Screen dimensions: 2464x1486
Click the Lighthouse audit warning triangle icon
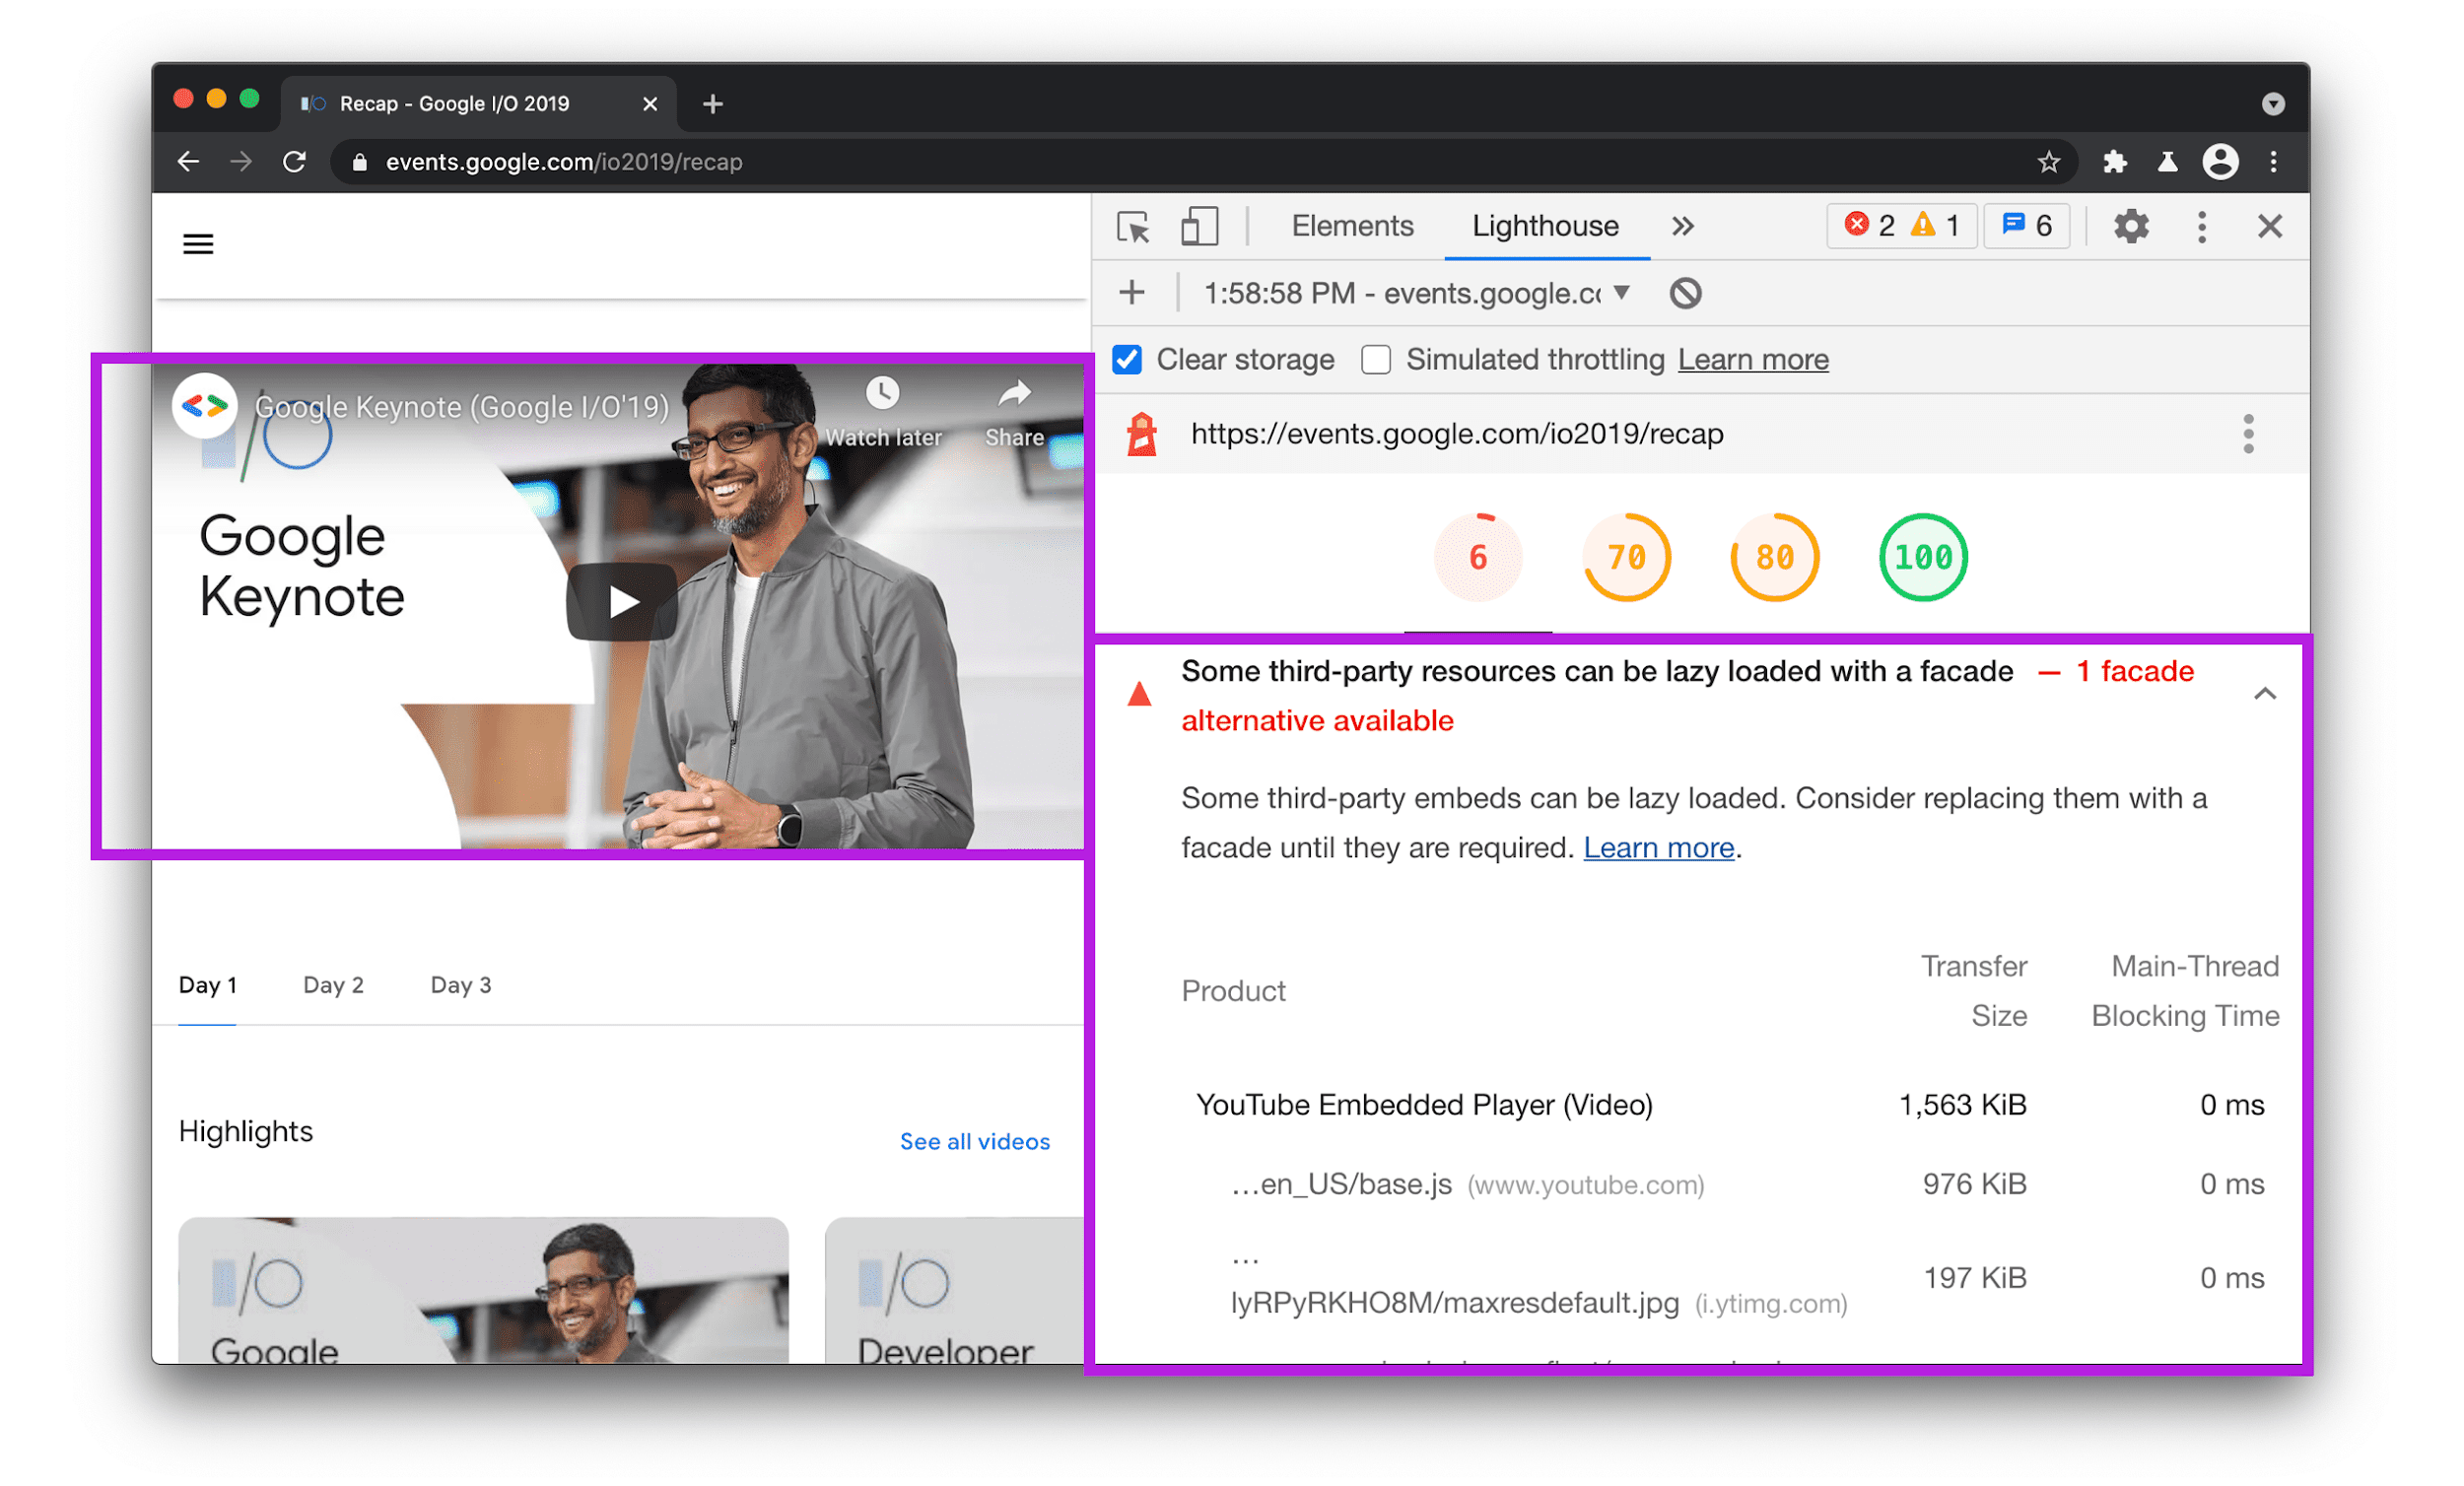click(x=1138, y=694)
